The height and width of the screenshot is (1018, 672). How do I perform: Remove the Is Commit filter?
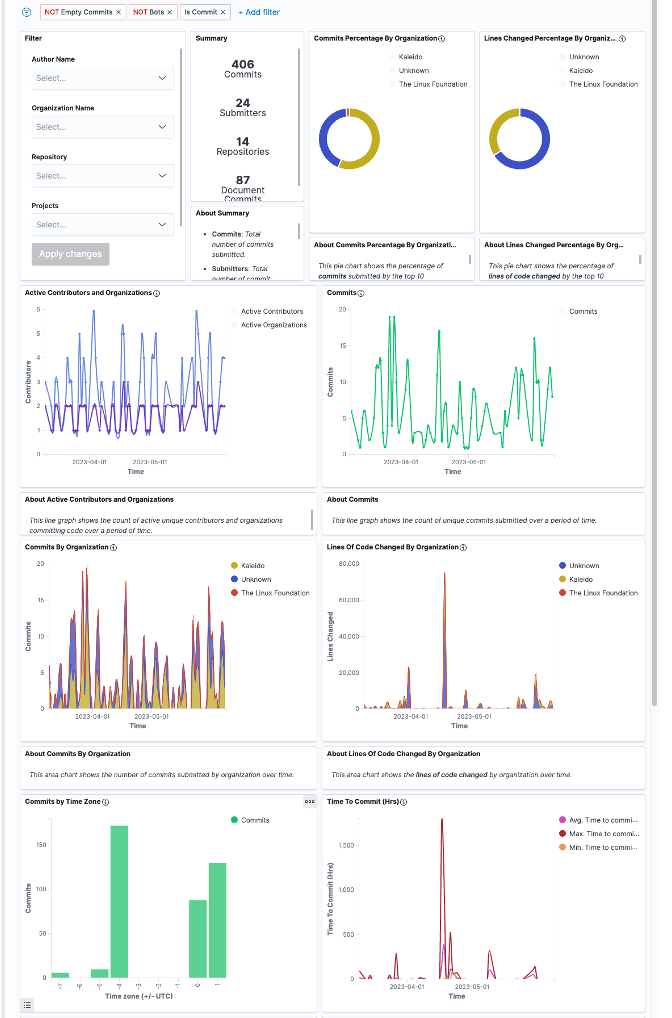click(x=223, y=12)
